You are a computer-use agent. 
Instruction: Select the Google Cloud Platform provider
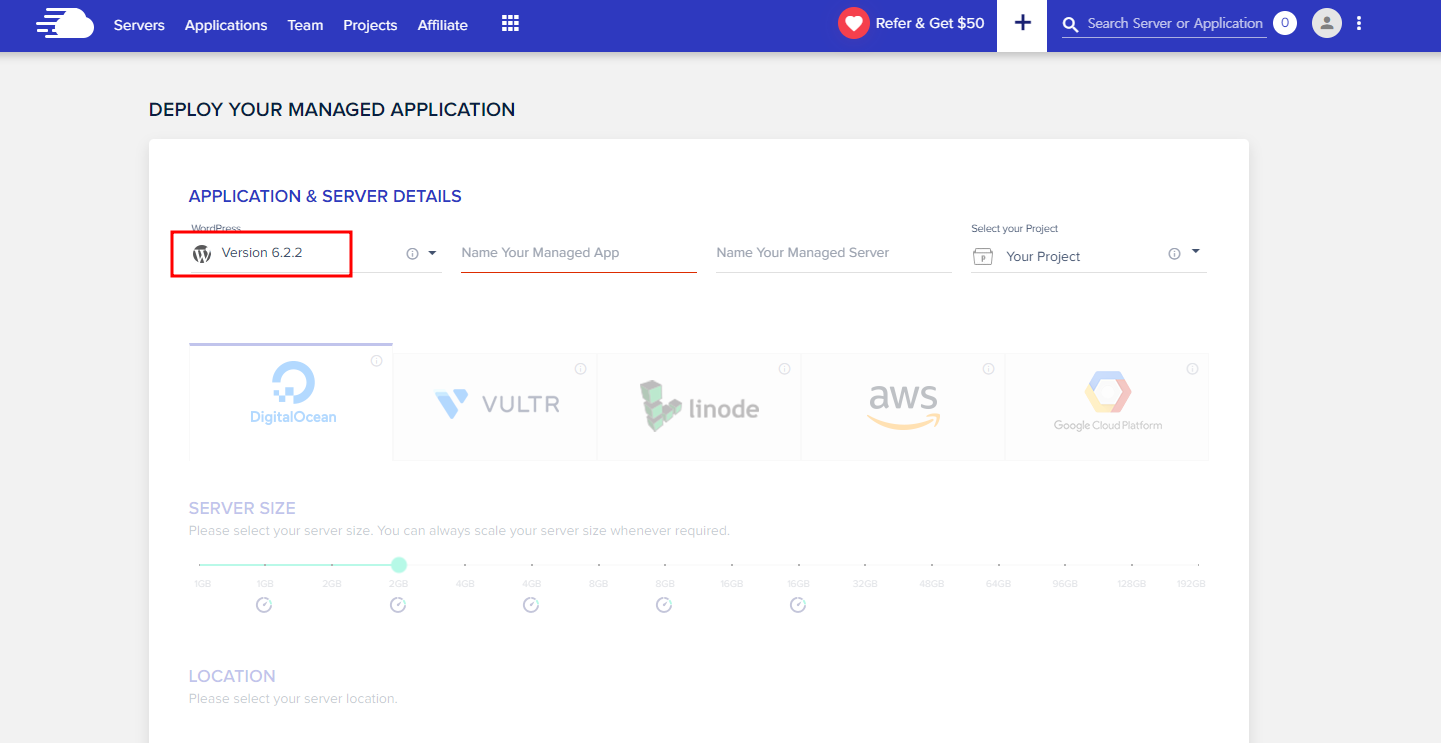click(1107, 406)
